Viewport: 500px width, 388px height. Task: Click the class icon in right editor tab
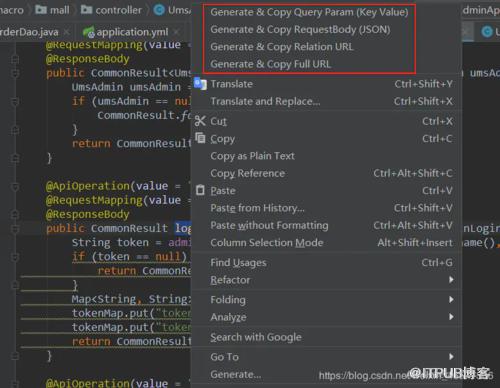(x=487, y=32)
